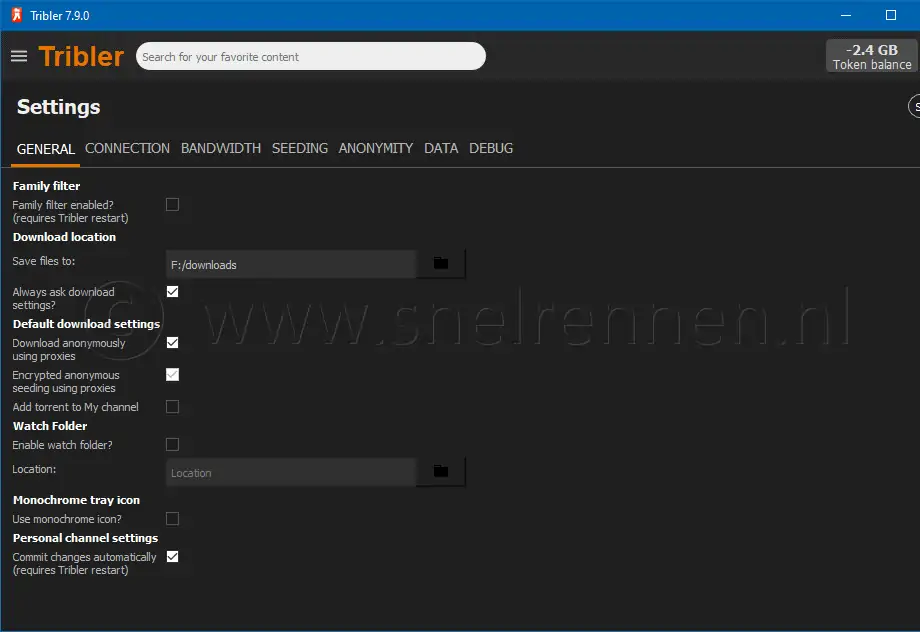Uncheck Commit changes automatically
The width and height of the screenshot is (920, 632).
[172, 557]
